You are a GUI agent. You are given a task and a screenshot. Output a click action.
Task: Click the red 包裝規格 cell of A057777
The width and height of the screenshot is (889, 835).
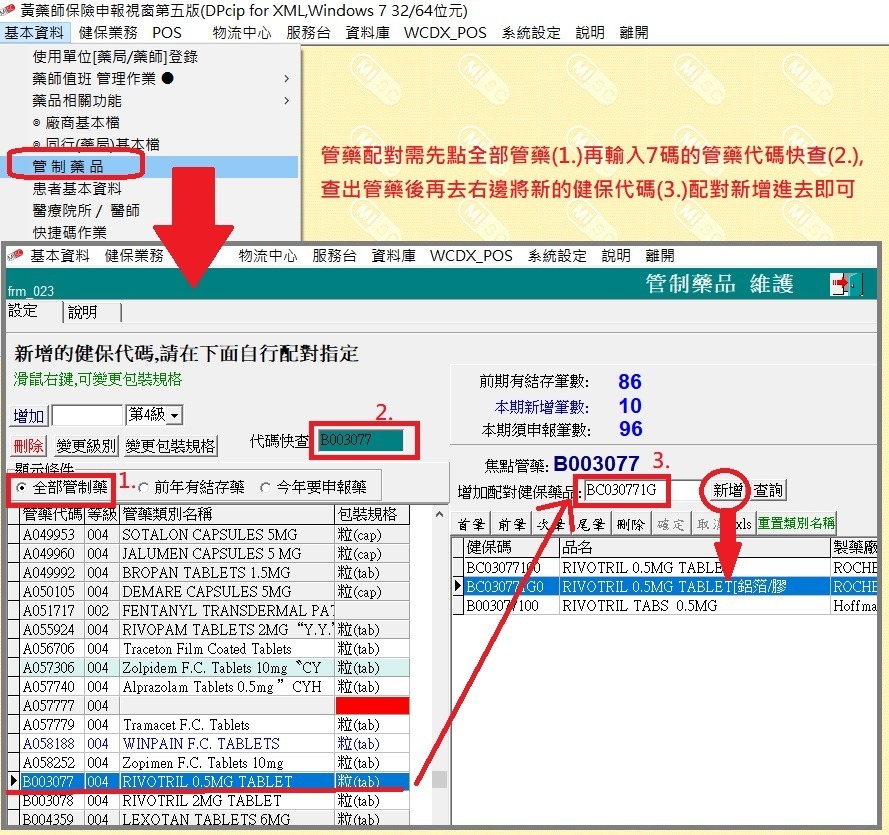[372, 706]
